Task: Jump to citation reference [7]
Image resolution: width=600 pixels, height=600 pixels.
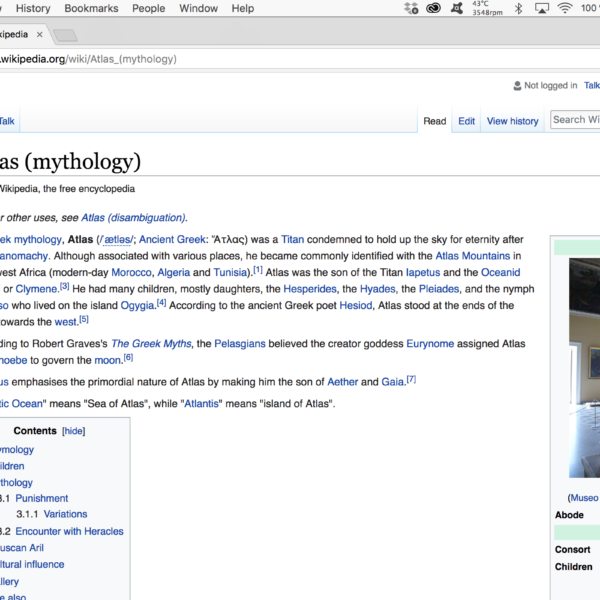Action: coord(411,379)
